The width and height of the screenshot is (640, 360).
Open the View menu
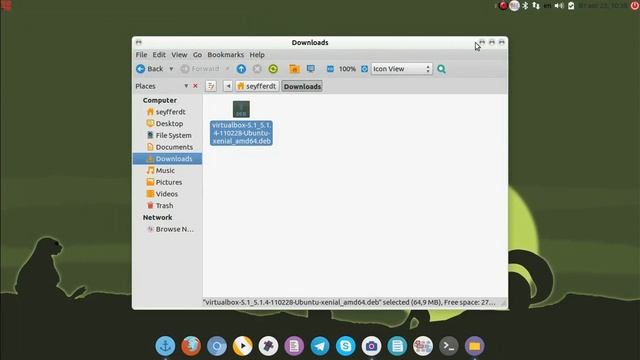tap(179, 55)
